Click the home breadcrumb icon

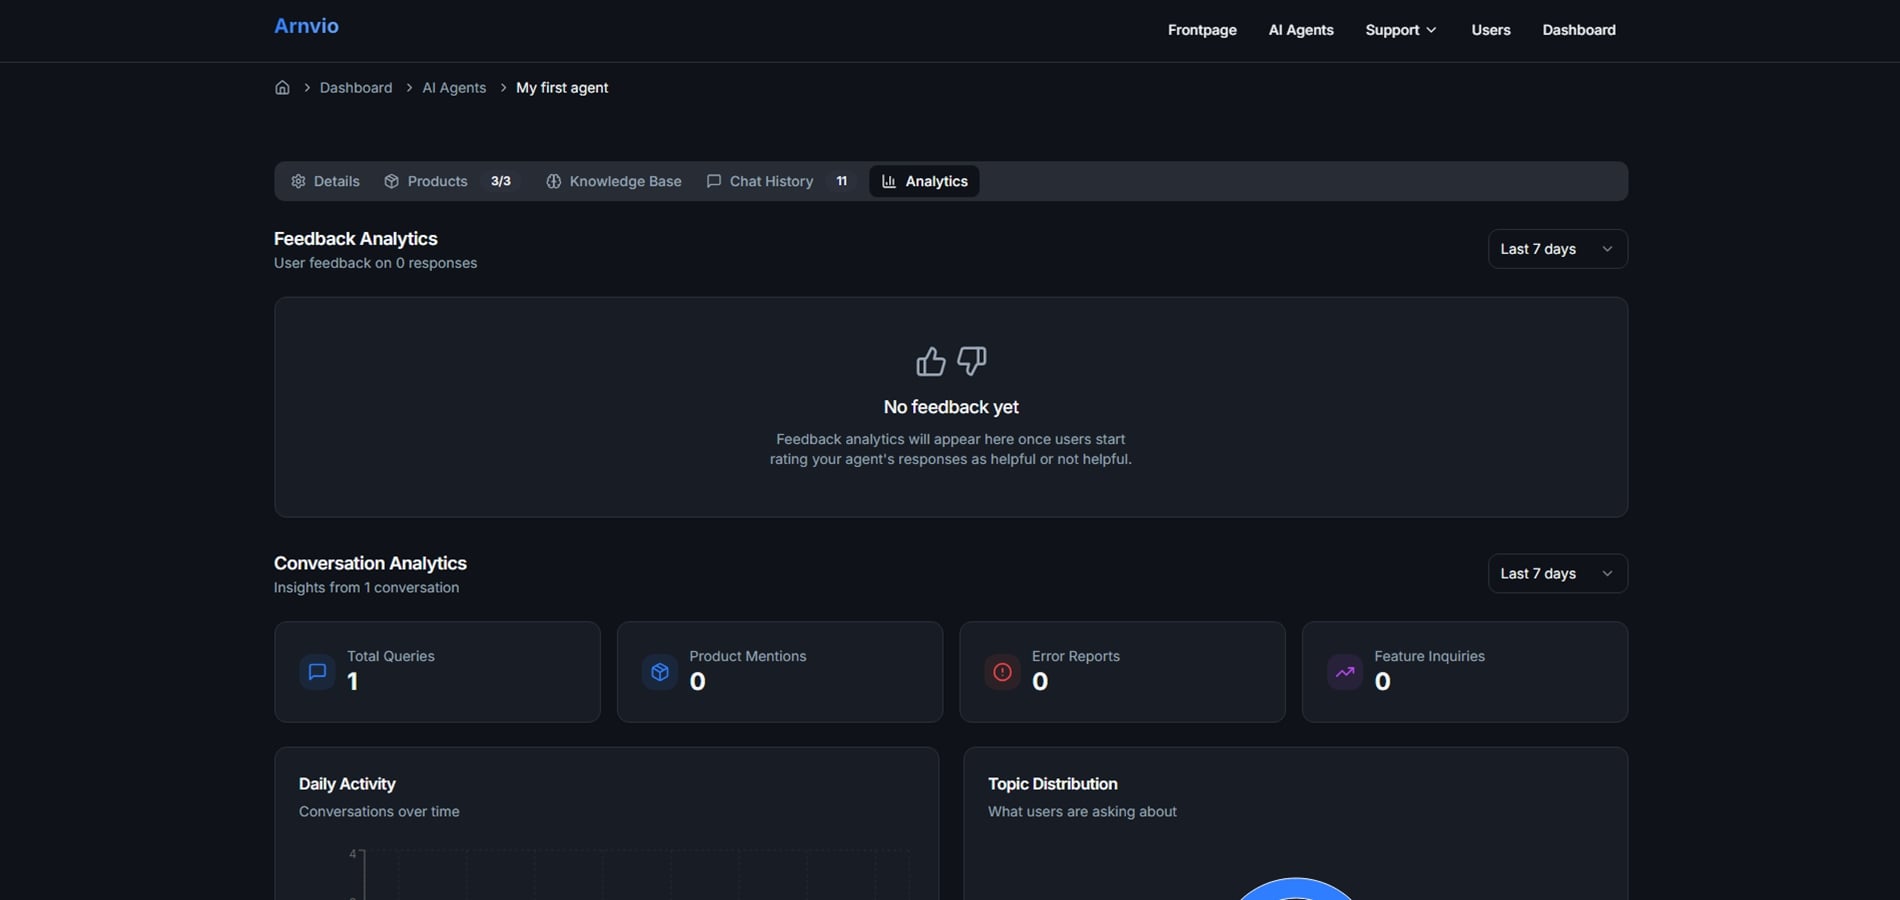click(x=282, y=88)
